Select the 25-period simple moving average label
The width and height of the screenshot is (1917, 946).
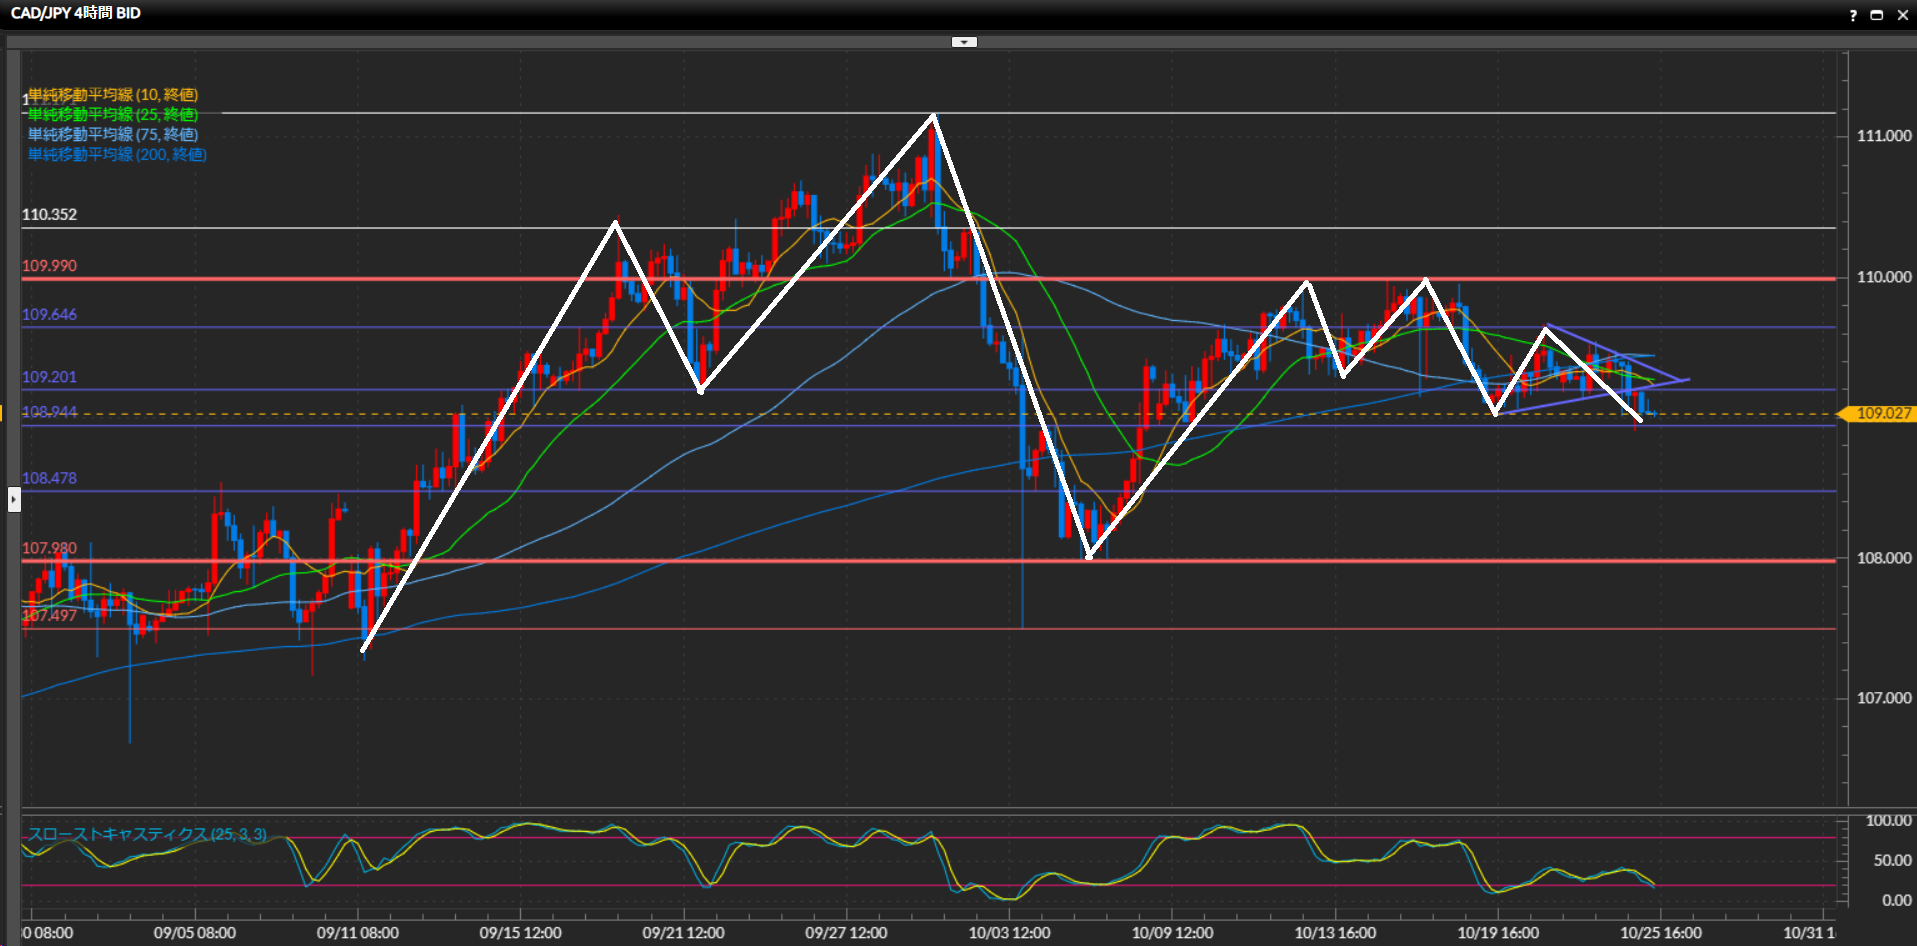pos(113,115)
